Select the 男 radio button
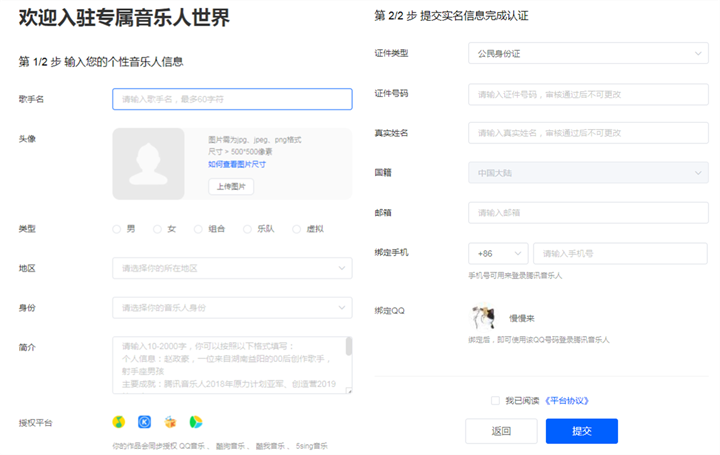This screenshot has height=455, width=720. [x=117, y=229]
